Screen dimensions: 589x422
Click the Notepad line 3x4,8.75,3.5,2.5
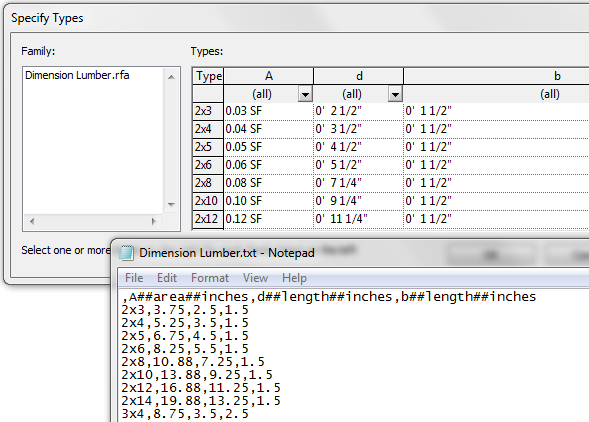coord(185,414)
